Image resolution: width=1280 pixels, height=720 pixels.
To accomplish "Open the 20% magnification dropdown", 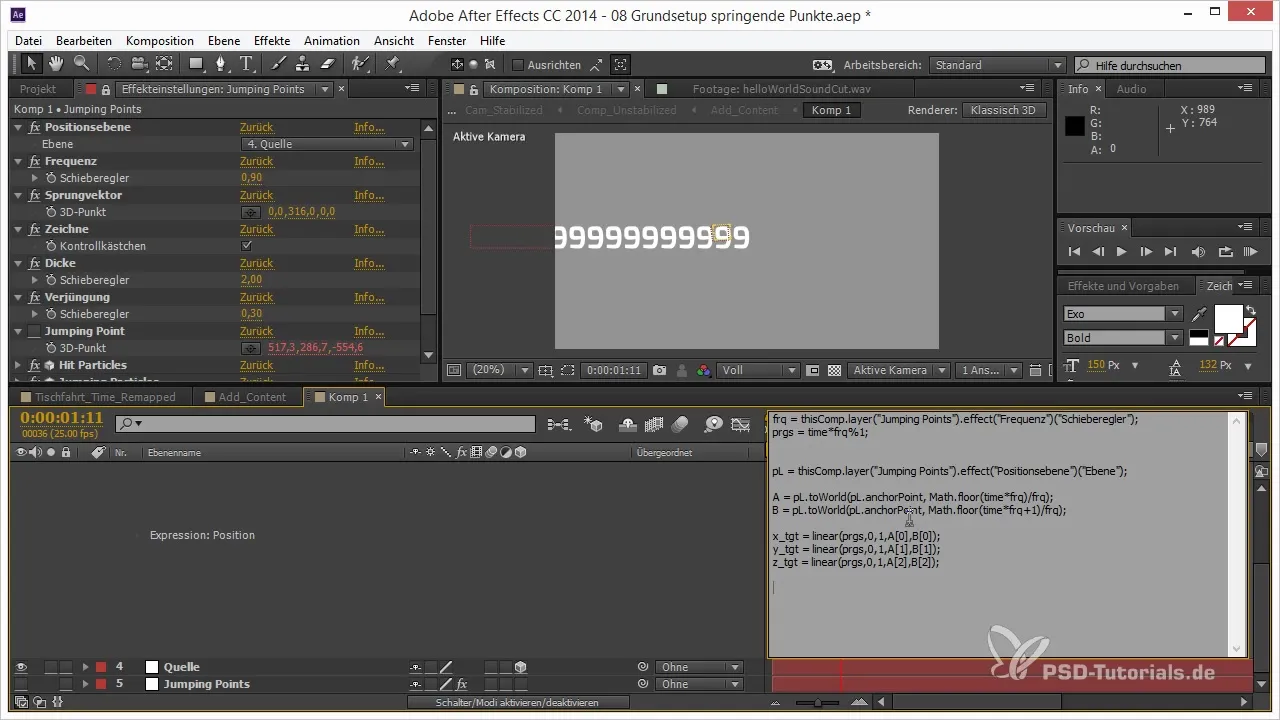I will pos(498,370).
